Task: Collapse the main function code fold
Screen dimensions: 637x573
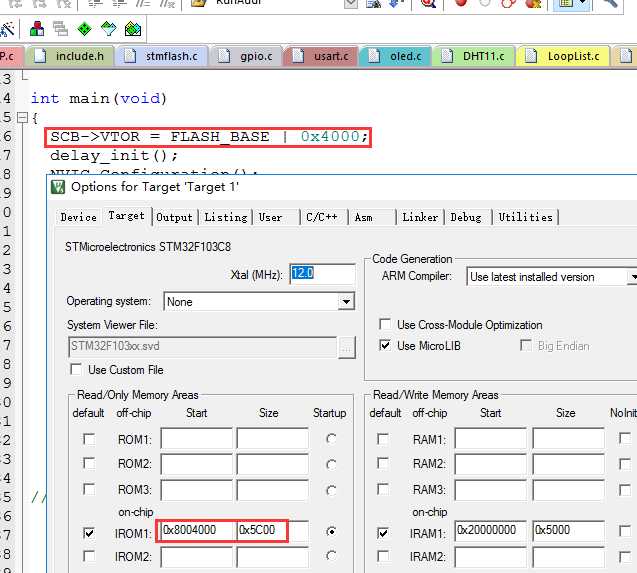Action: tap(23, 118)
